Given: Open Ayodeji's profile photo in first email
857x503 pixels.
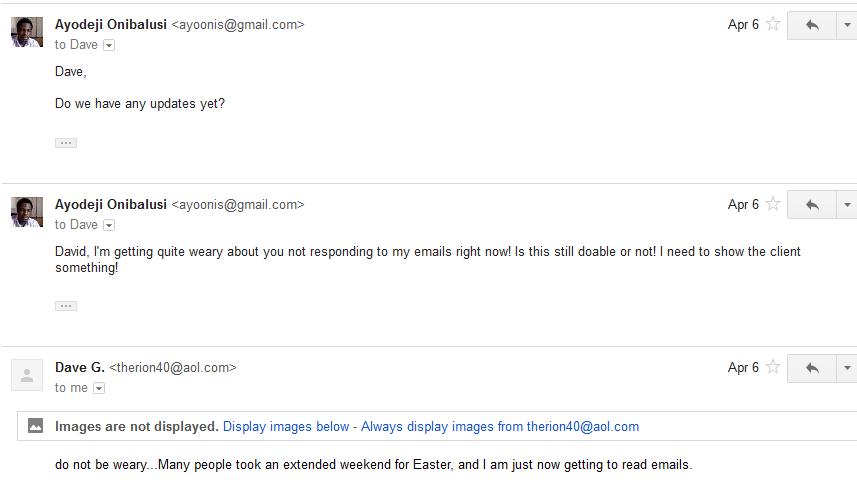Looking at the screenshot, I should coord(27,32).
